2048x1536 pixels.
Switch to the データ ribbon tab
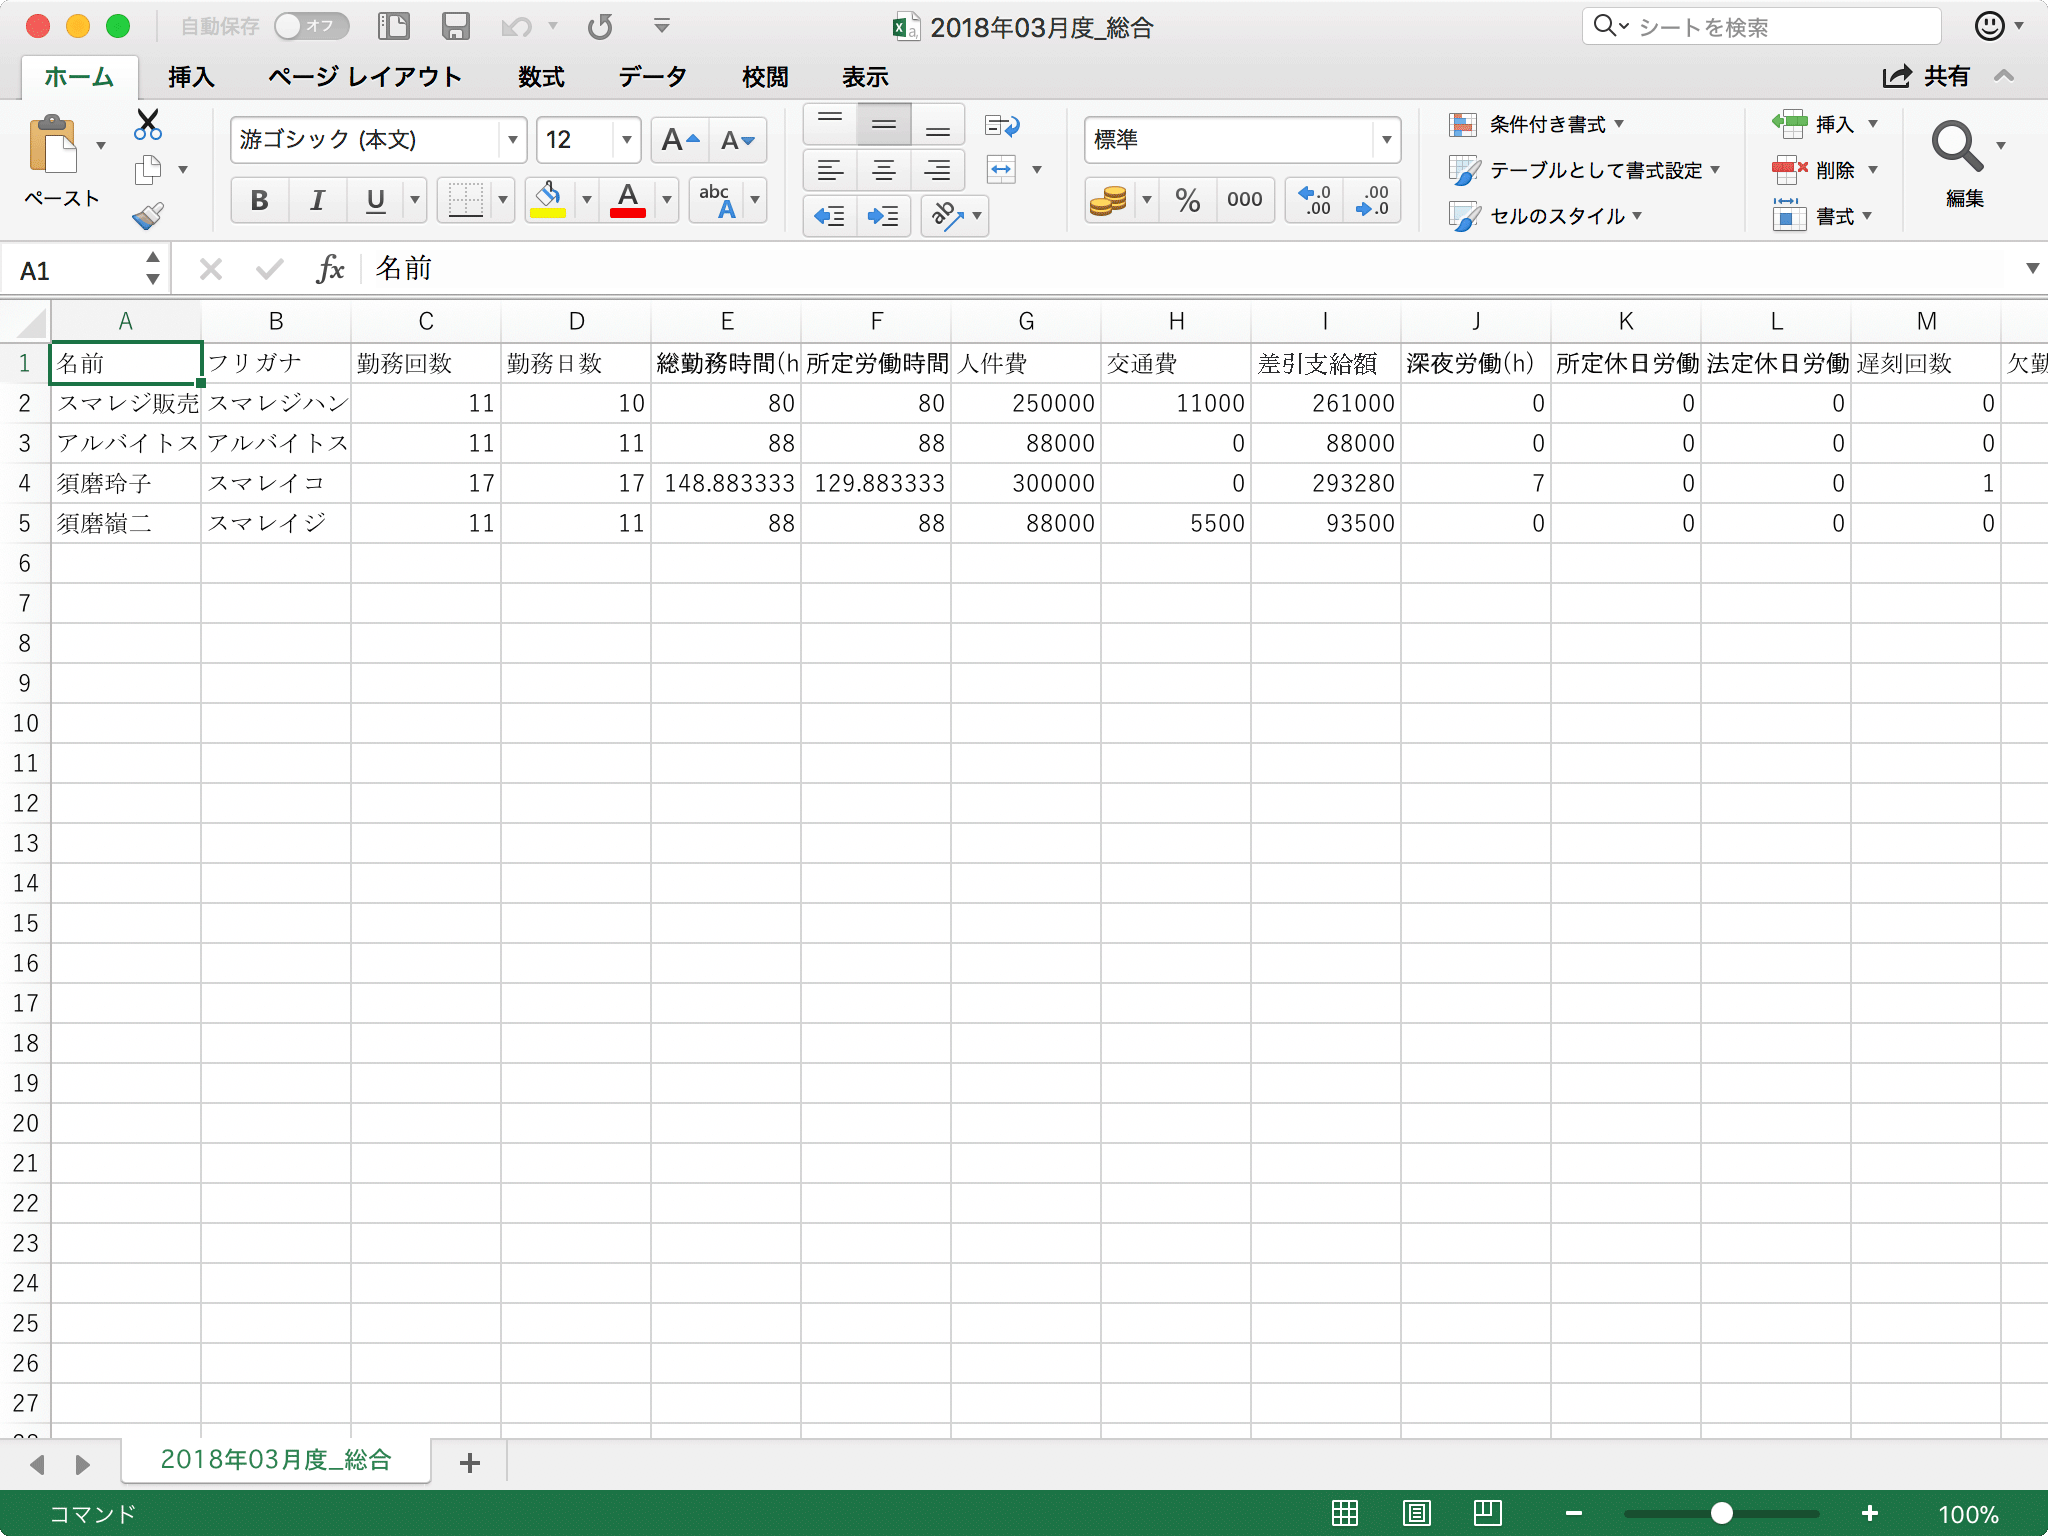pos(651,76)
